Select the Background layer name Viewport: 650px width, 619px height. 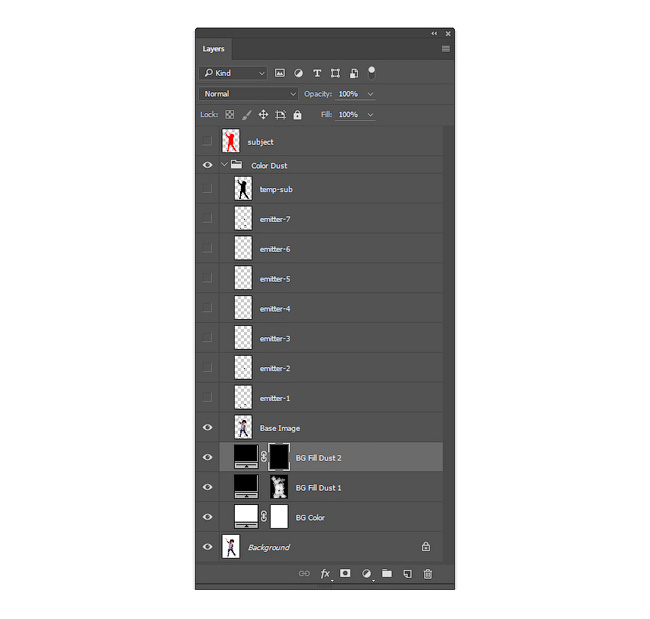(x=269, y=548)
